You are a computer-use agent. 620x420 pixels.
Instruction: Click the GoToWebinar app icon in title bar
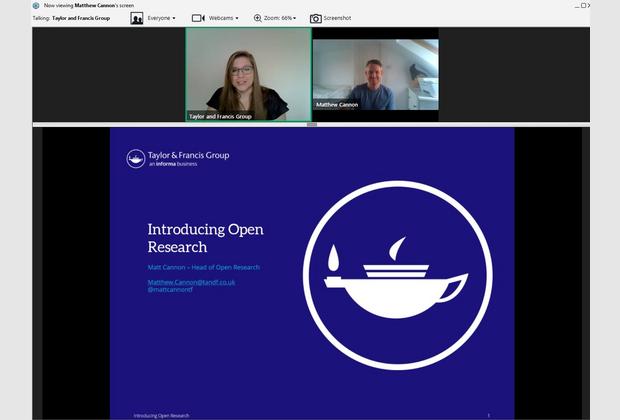[36, 6]
